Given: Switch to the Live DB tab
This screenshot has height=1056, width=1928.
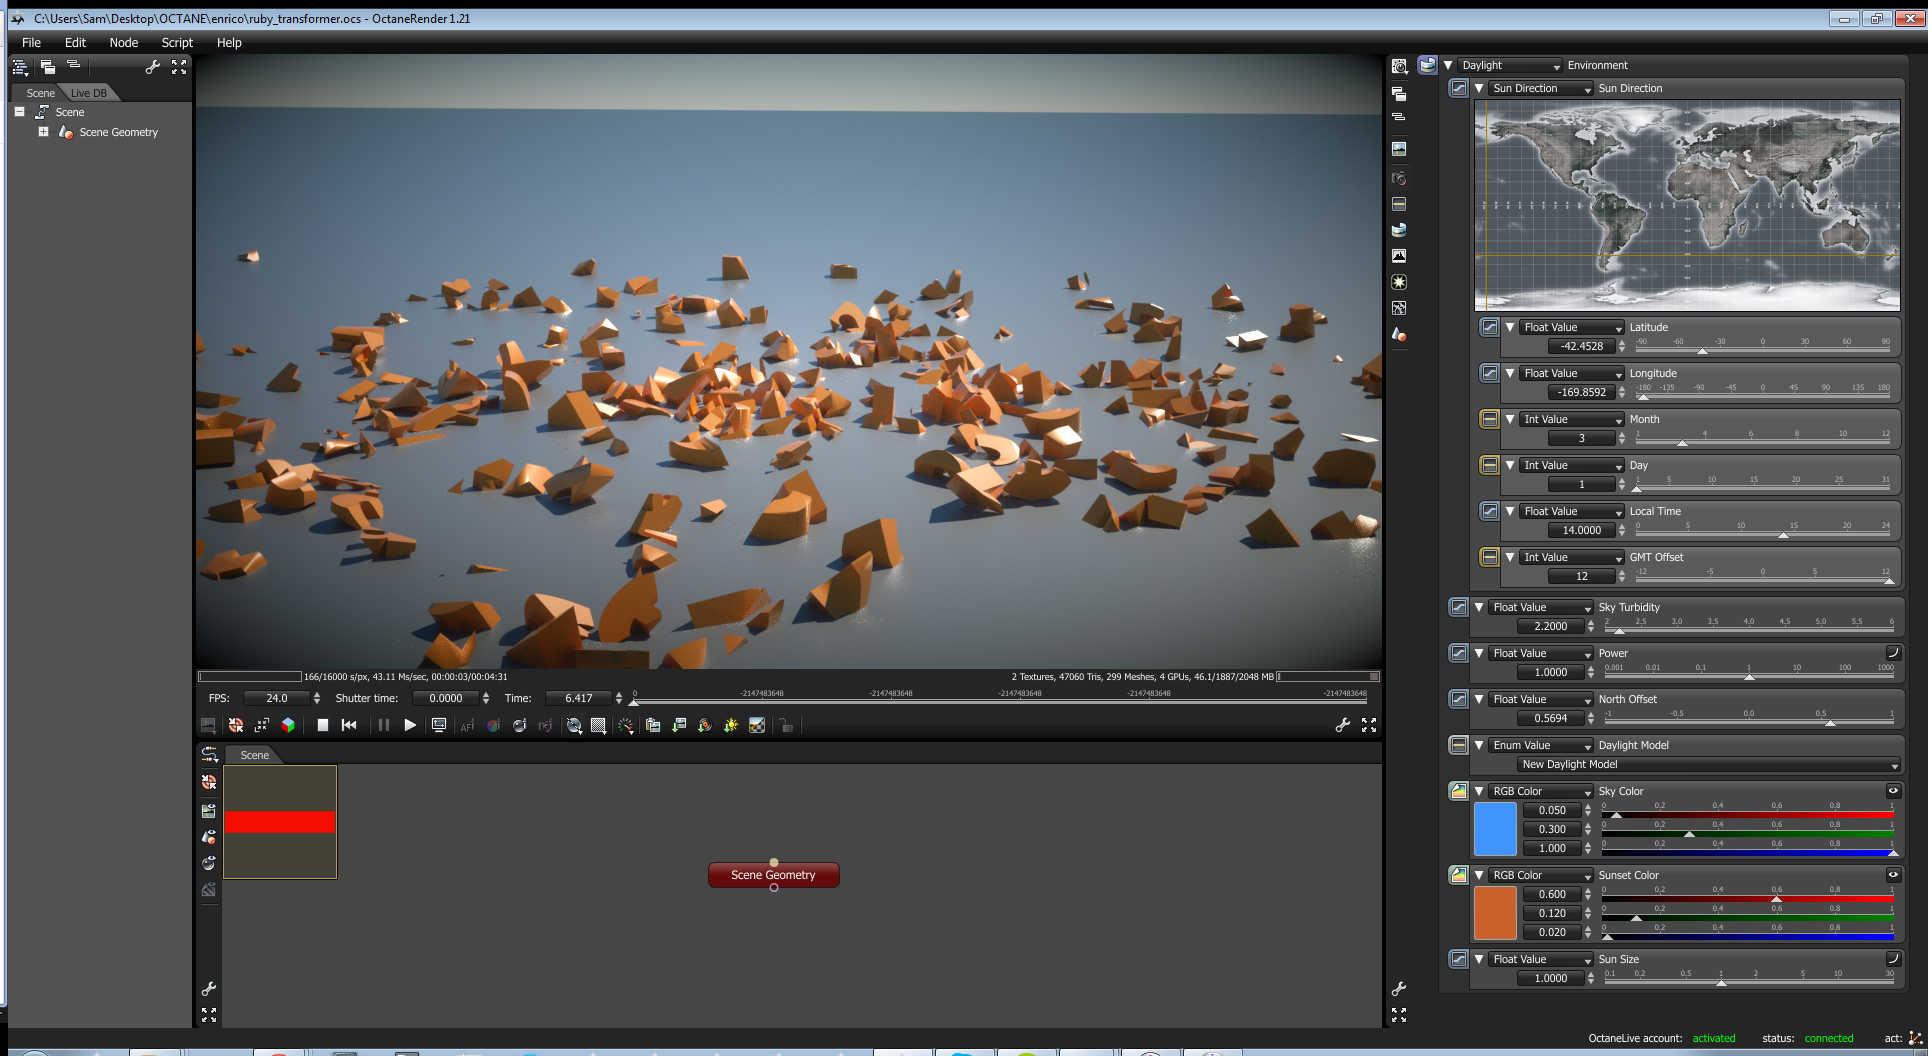Looking at the screenshot, I should pyautogui.click(x=89, y=93).
